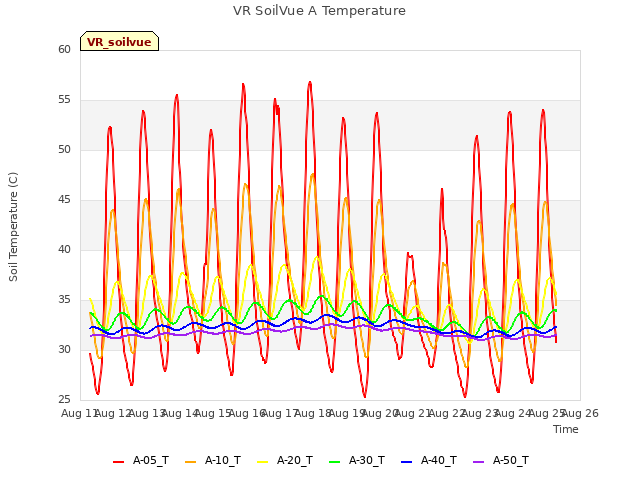Select the A-40_T legend label
The image size is (640, 480).
point(439,460)
